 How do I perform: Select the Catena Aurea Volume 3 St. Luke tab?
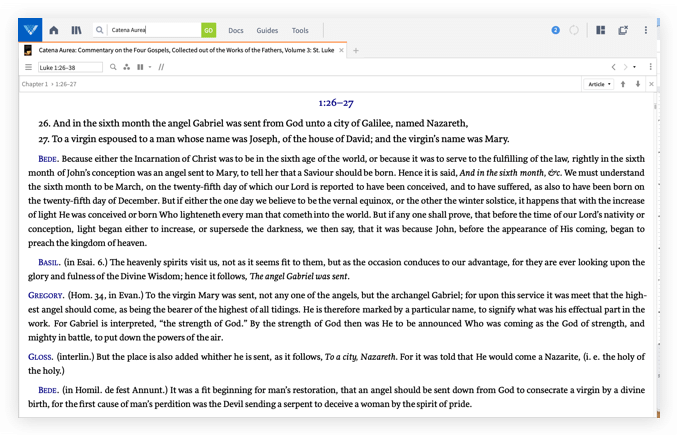[186, 50]
